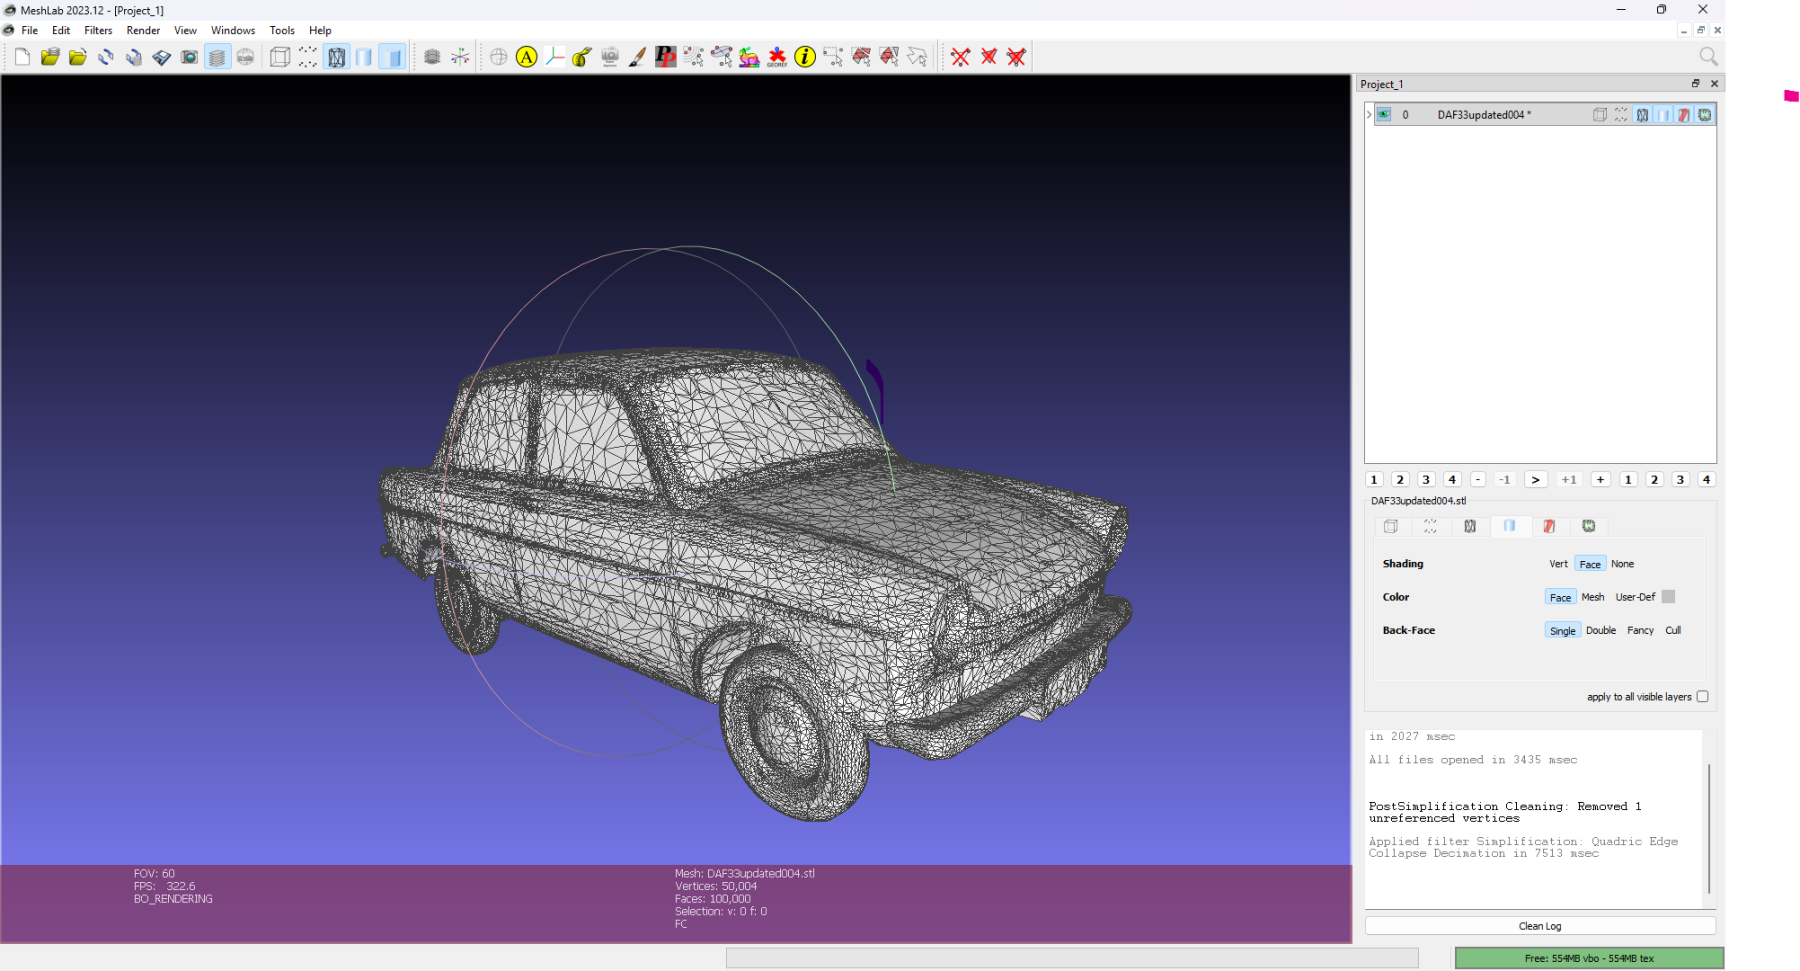The image size is (1800, 971).
Task: Hide DAF33updated004 layer using eye icon
Action: tap(1384, 115)
